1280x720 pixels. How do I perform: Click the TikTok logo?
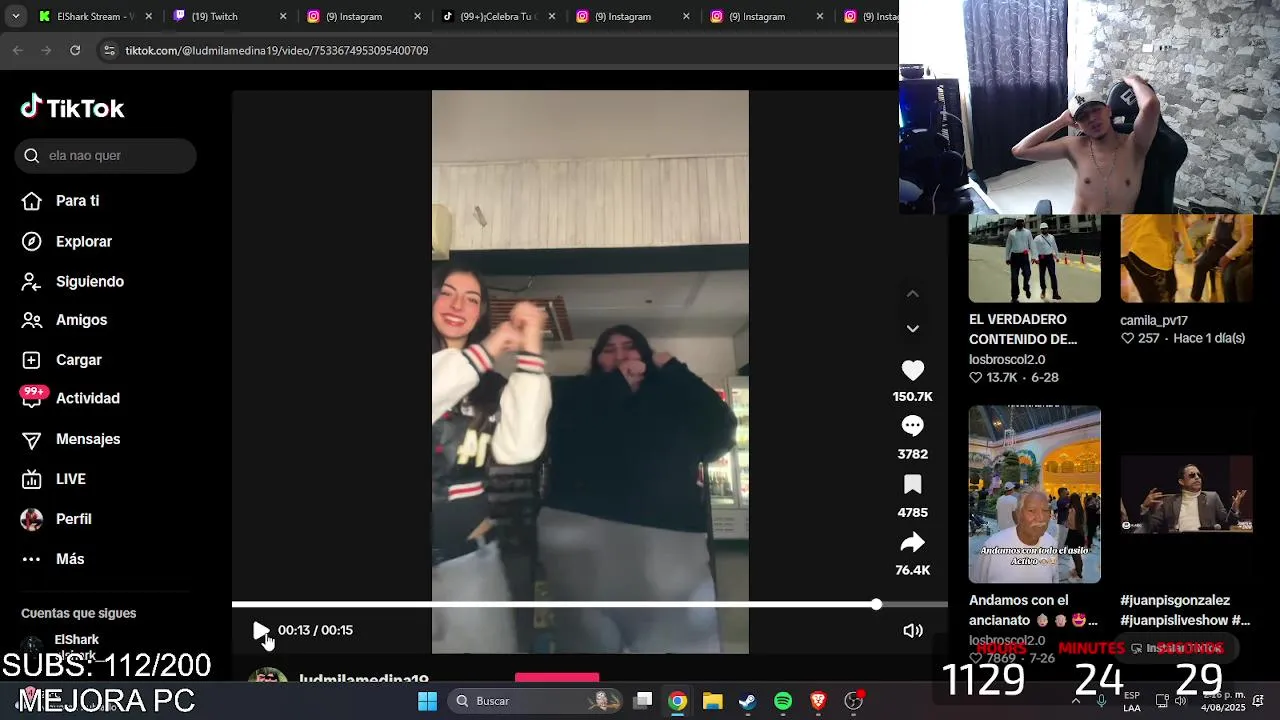tap(72, 108)
